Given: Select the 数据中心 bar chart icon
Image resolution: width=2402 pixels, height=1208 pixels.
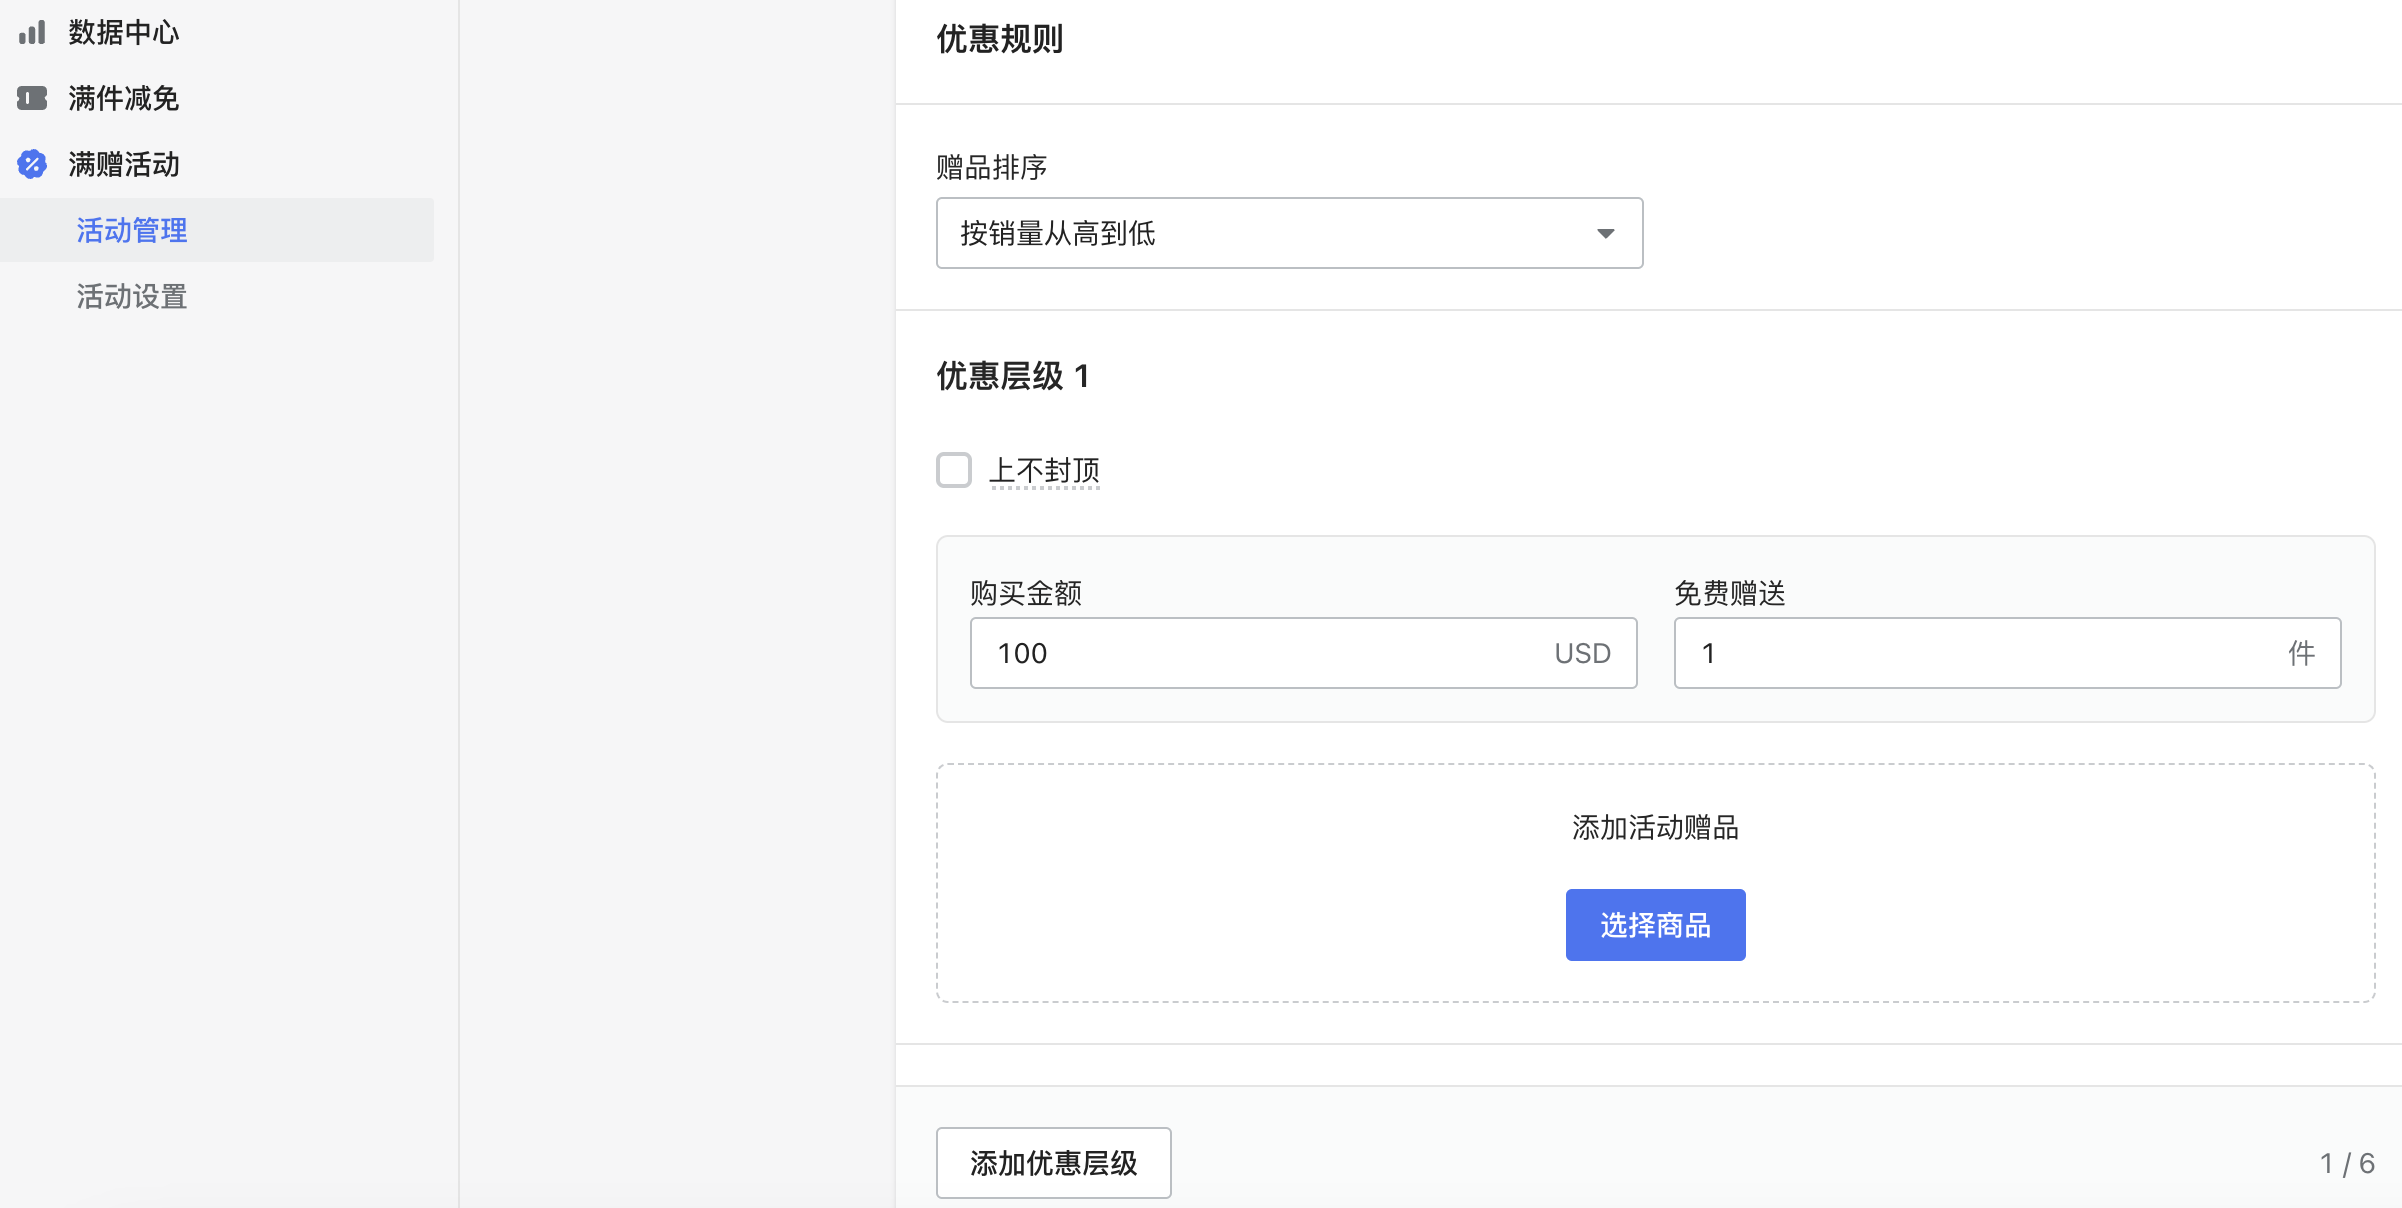Looking at the screenshot, I should coord(33,31).
